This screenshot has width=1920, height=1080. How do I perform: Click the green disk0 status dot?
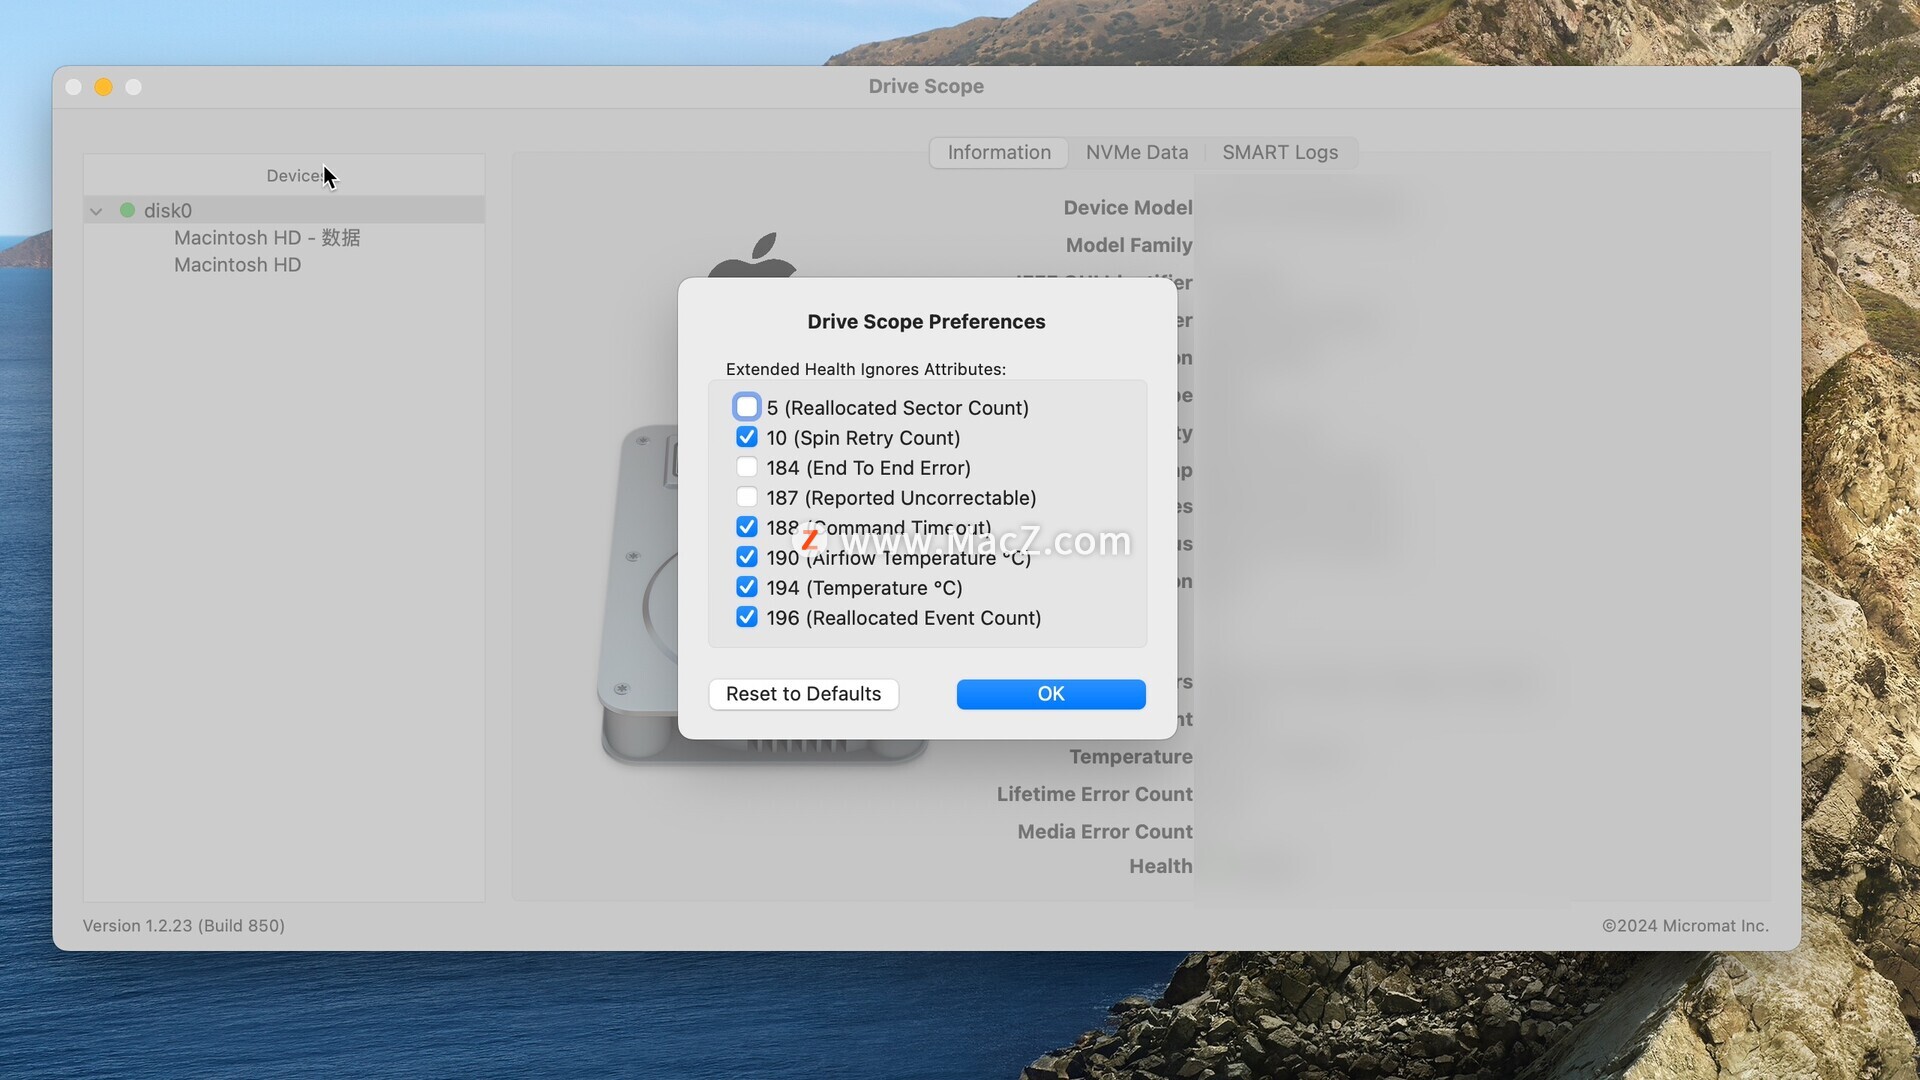127,210
